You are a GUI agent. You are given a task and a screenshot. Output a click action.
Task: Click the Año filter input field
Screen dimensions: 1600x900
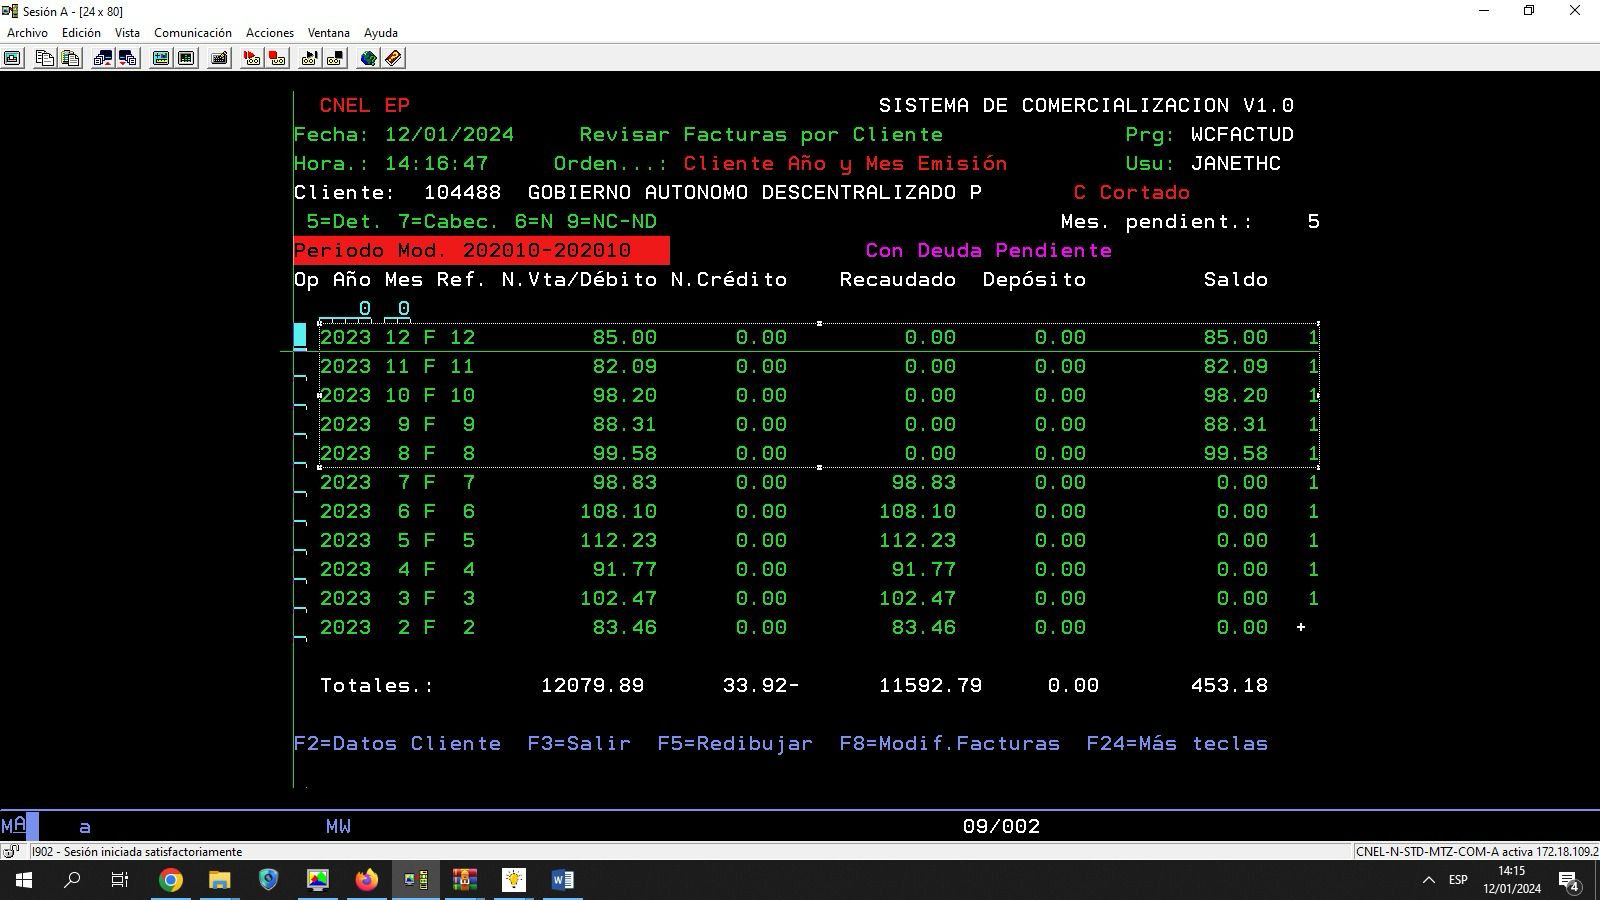pyautogui.click(x=347, y=309)
